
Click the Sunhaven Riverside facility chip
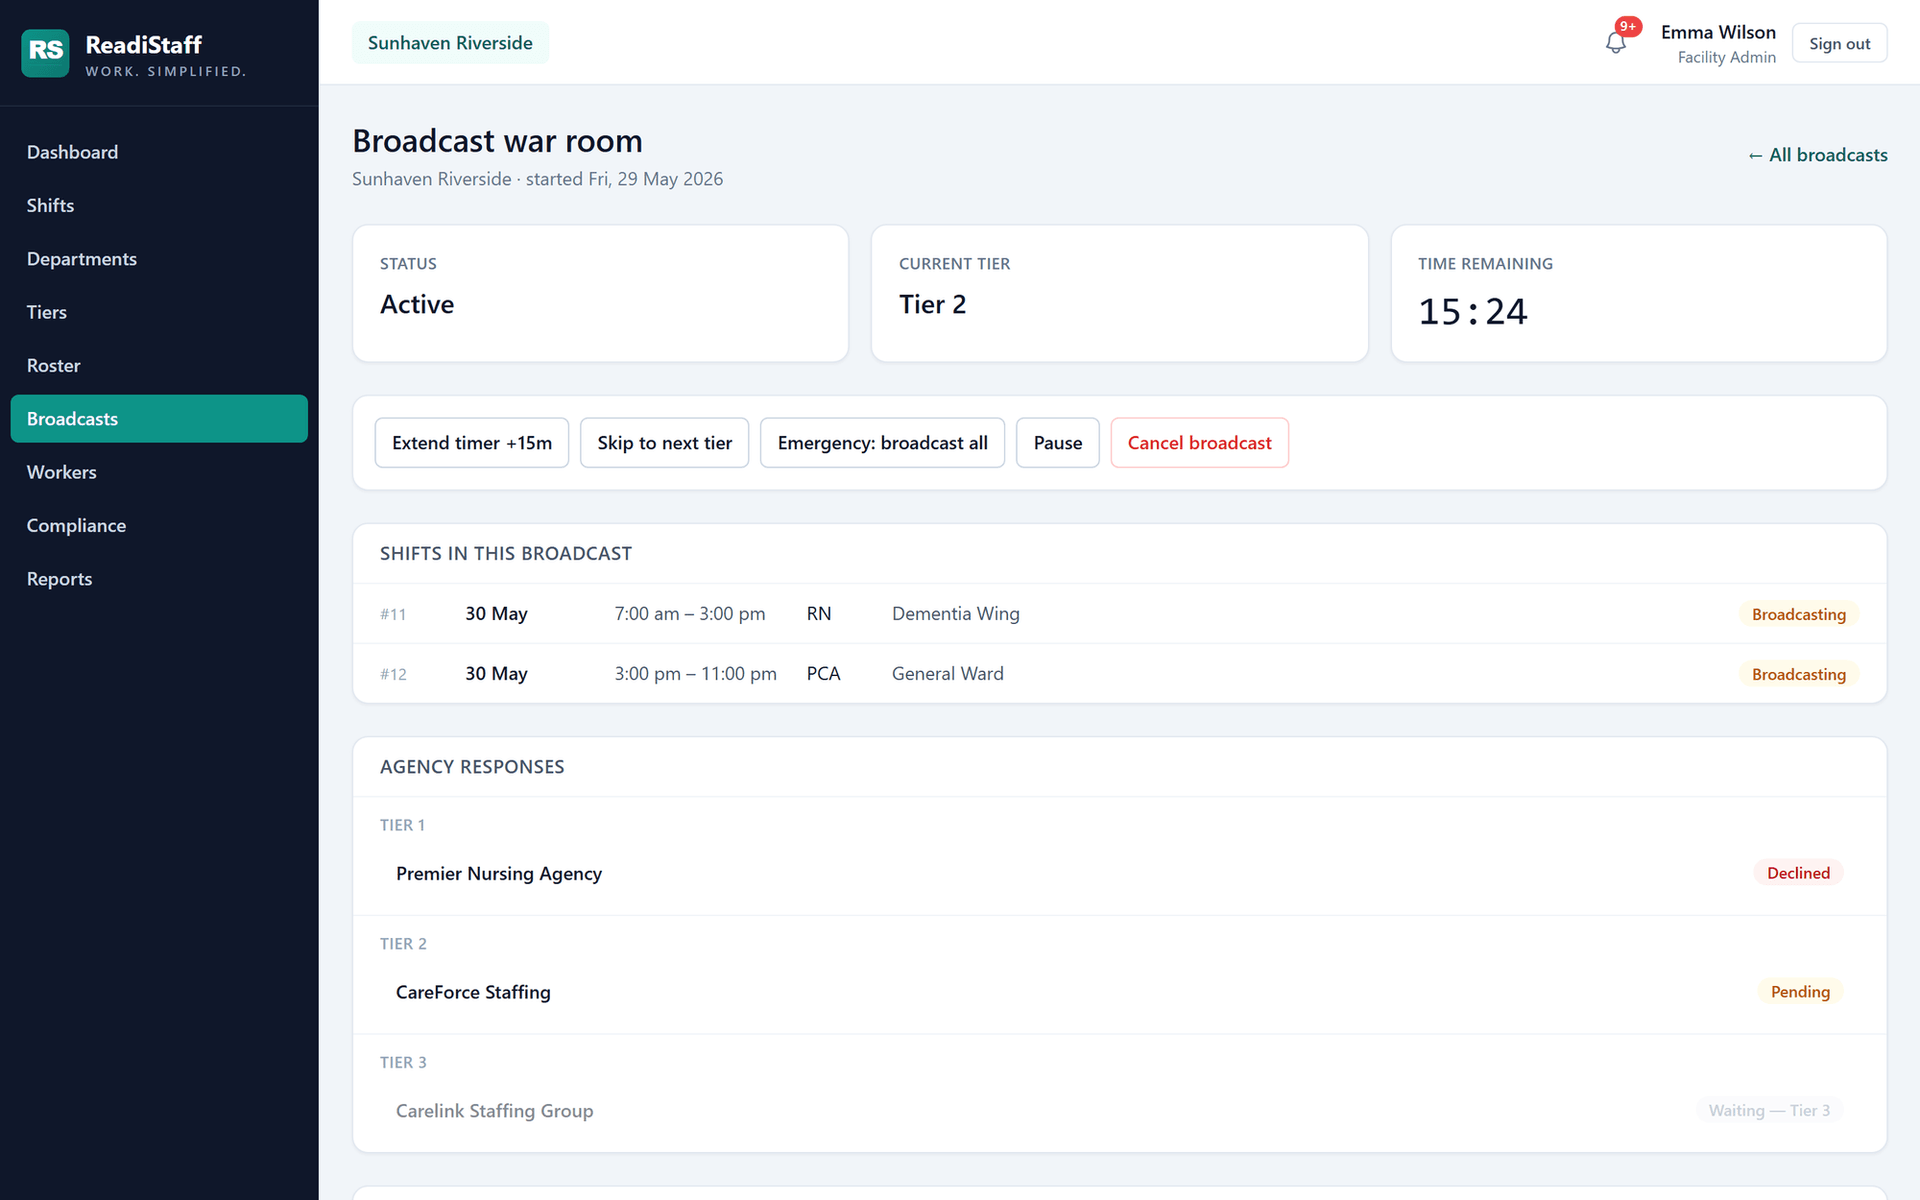coord(450,43)
